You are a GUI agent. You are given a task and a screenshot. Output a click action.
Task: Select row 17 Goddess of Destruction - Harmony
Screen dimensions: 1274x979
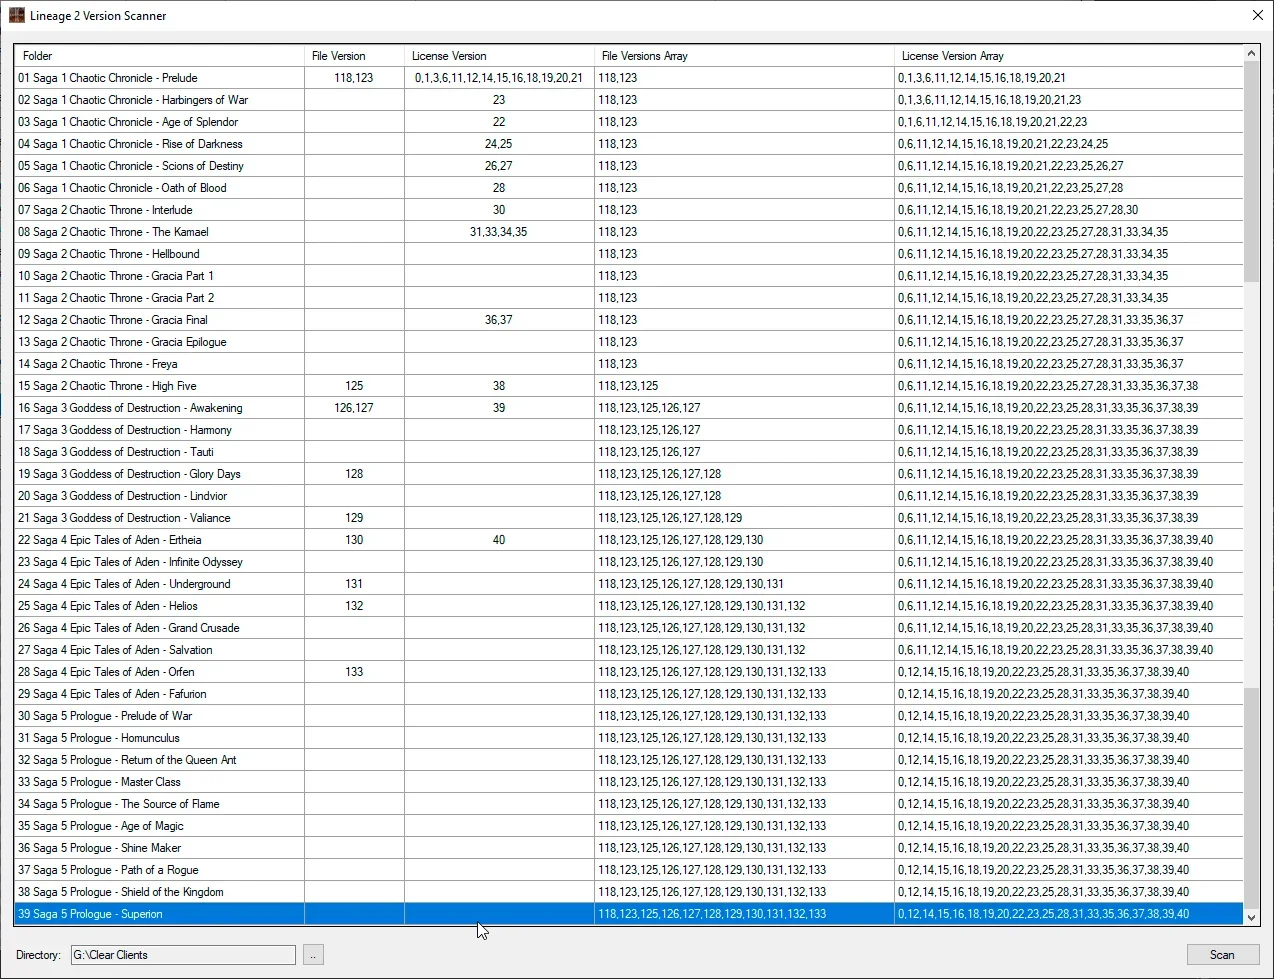point(628,430)
